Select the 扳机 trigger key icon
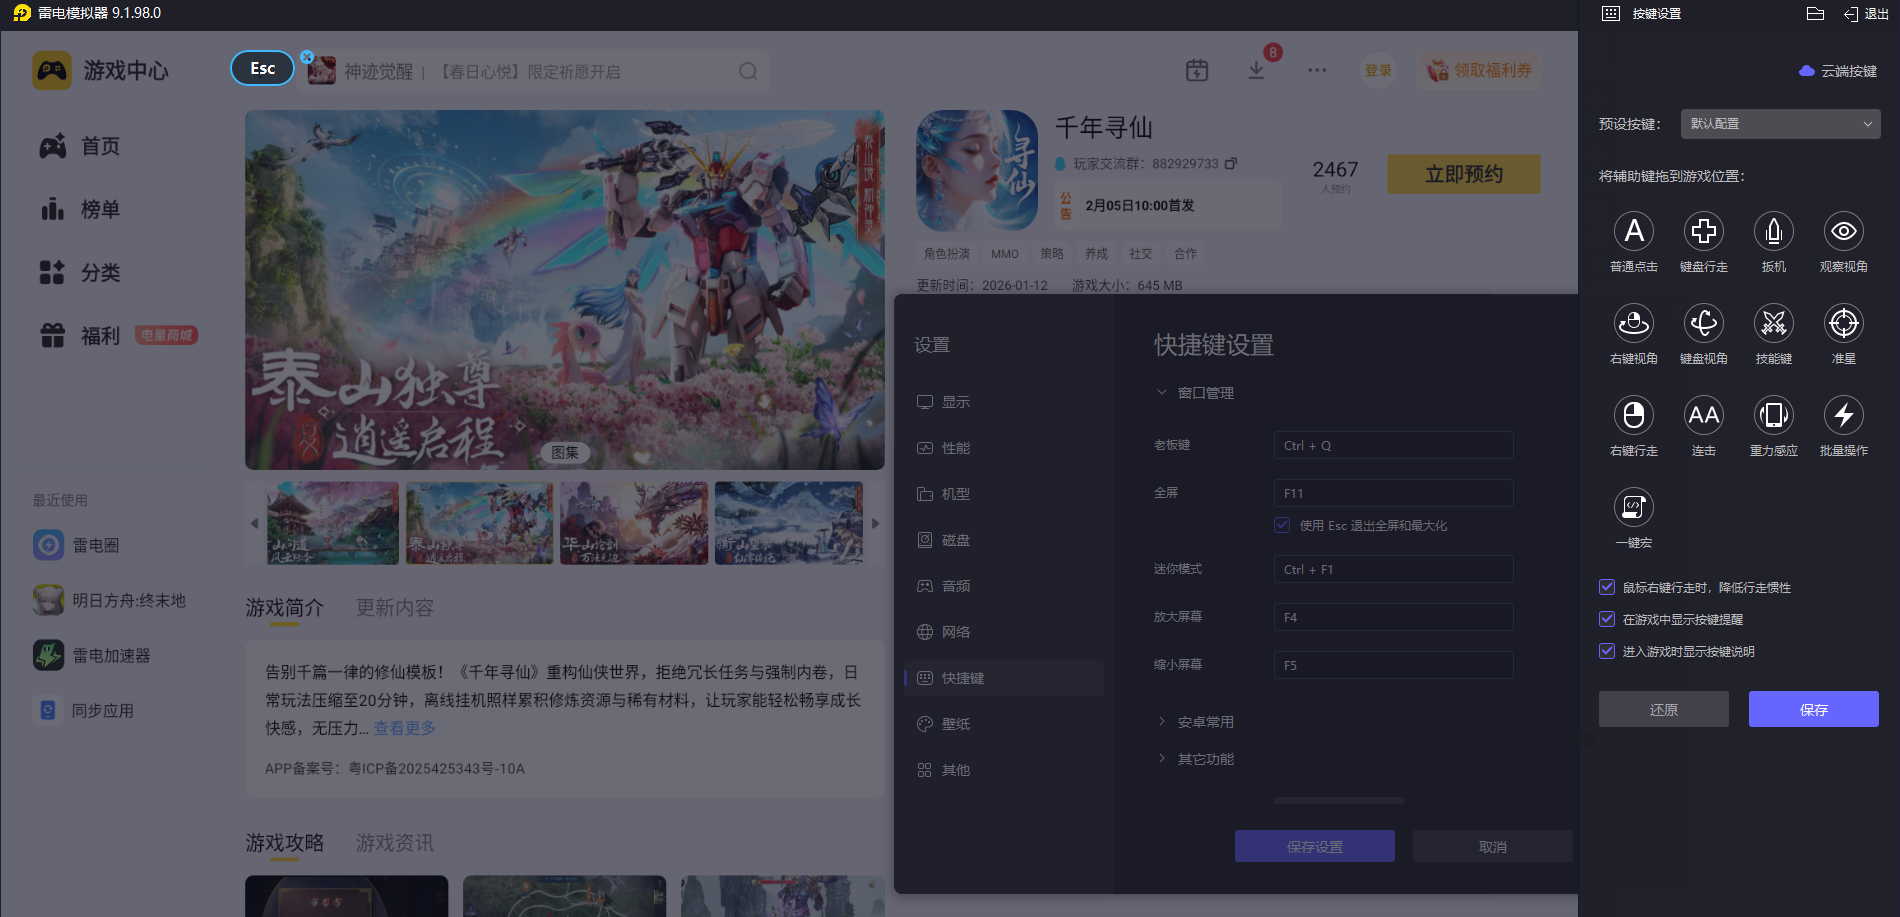This screenshot has width=1900, height=917. tap(1774, 231)
